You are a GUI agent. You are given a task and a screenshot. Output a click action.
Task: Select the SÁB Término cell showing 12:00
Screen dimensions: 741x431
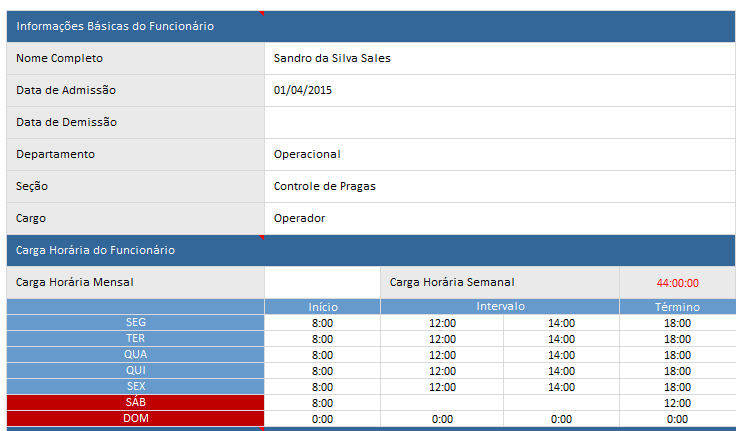(677, 403)
